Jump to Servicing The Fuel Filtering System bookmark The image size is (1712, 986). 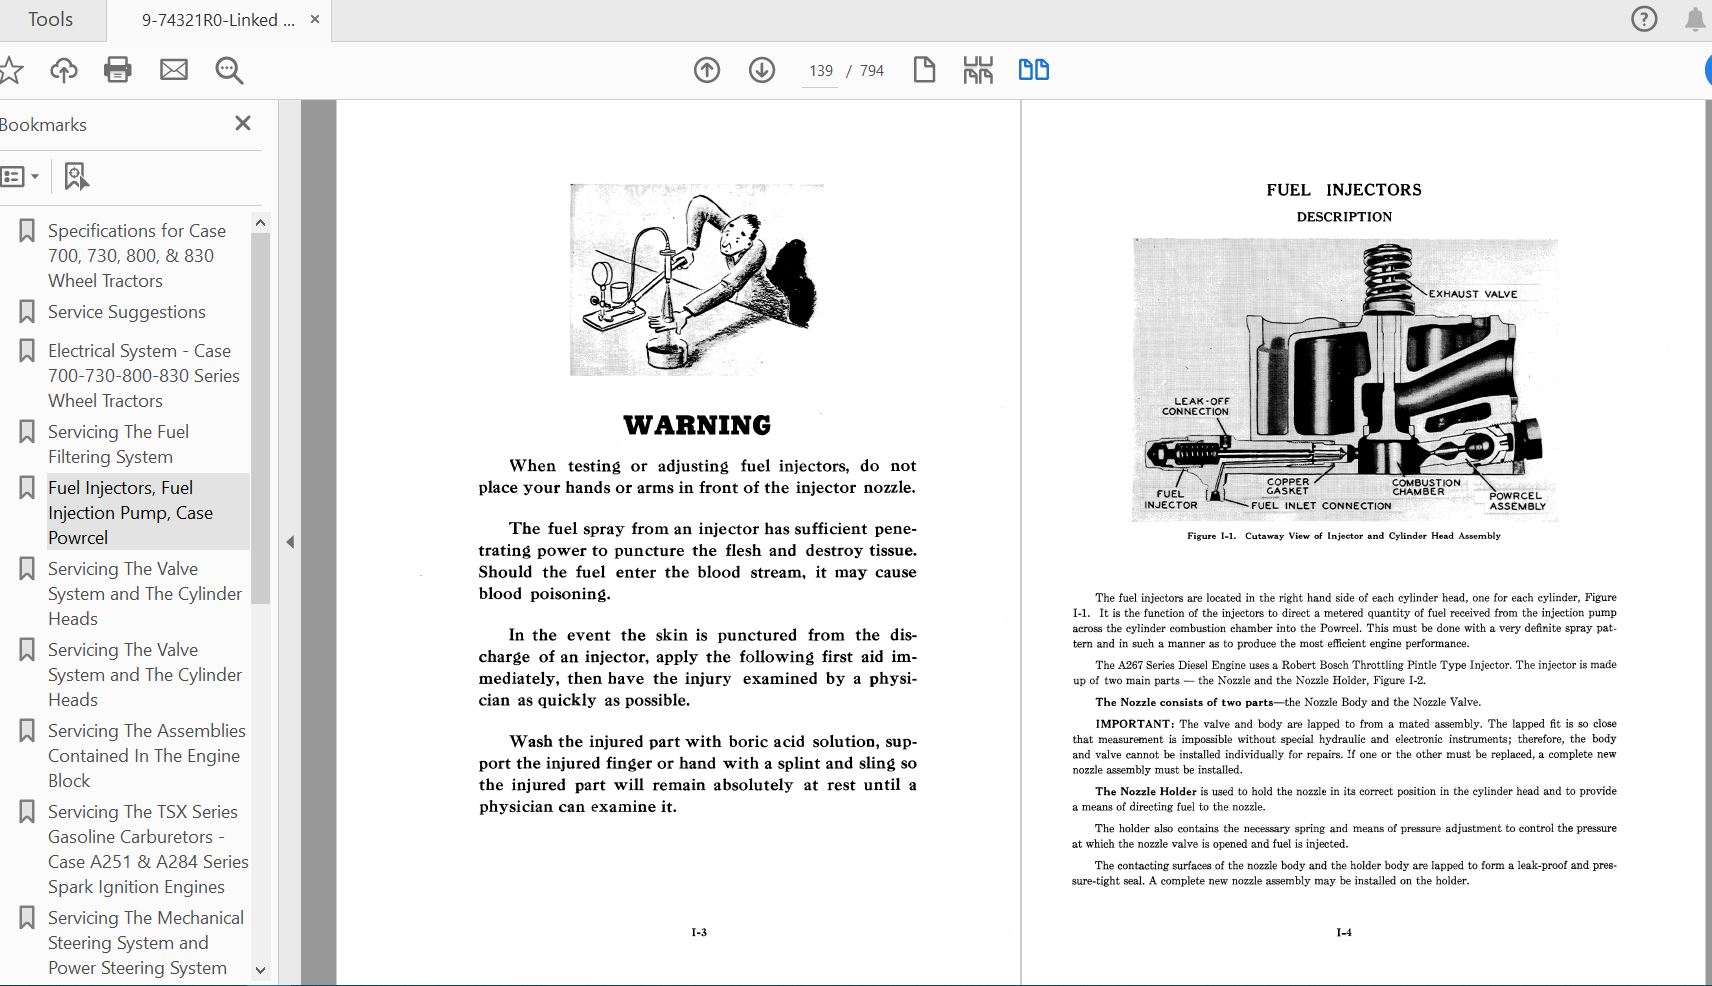click(x=118, y=444)
